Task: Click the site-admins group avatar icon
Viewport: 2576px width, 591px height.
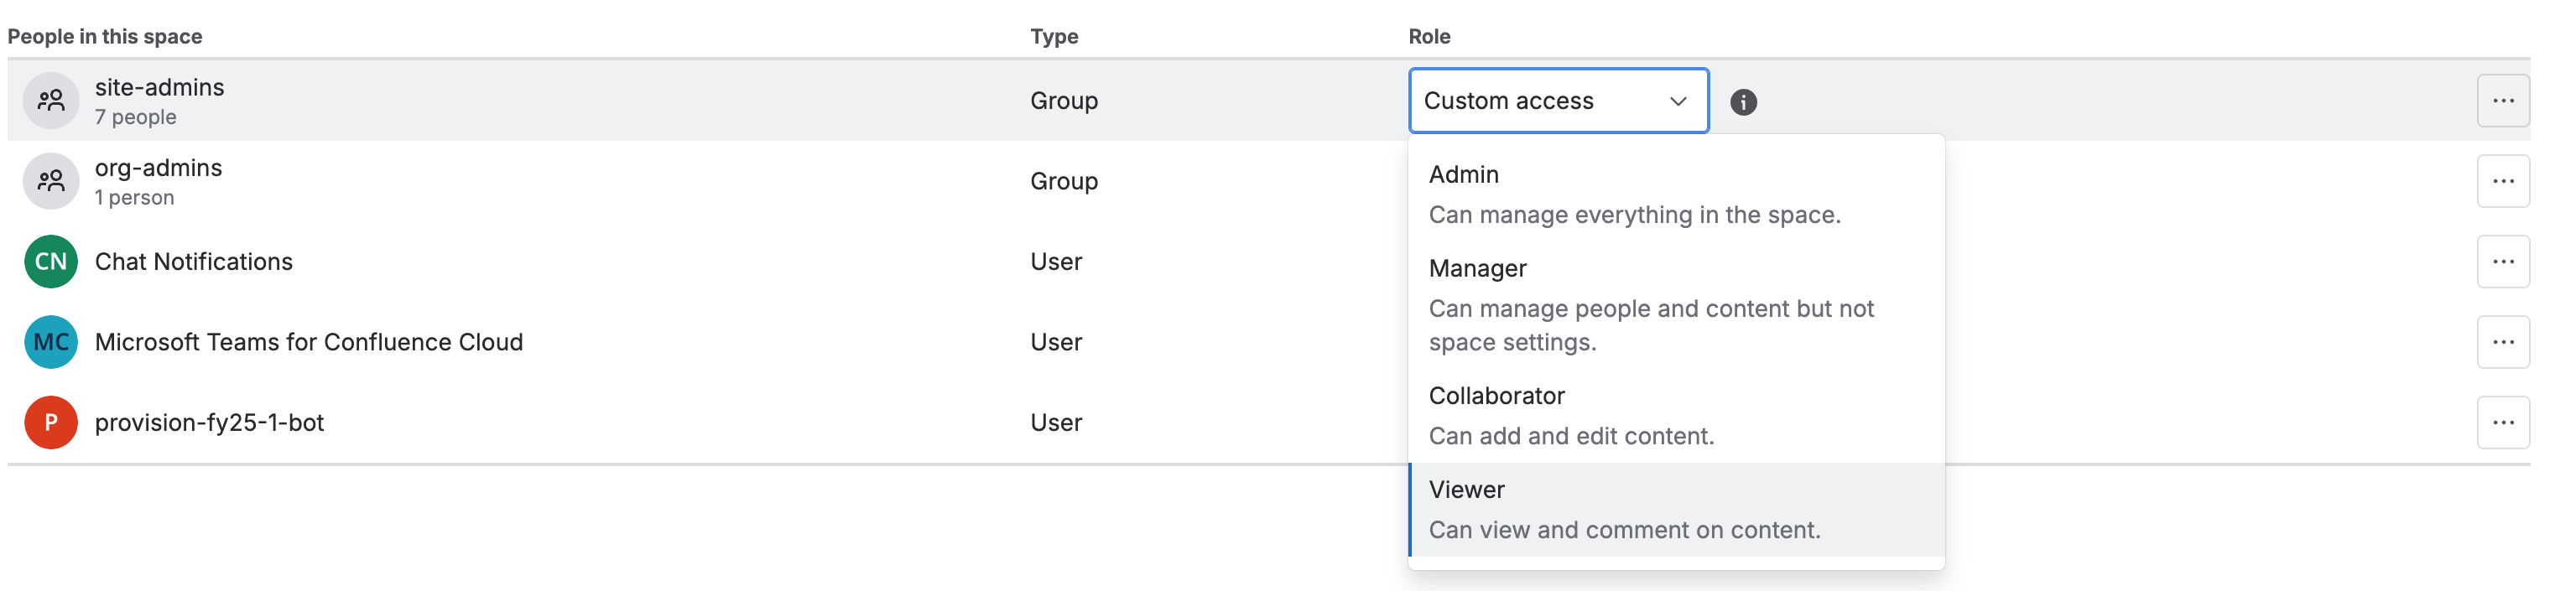Action: click(x=51, y=101)
